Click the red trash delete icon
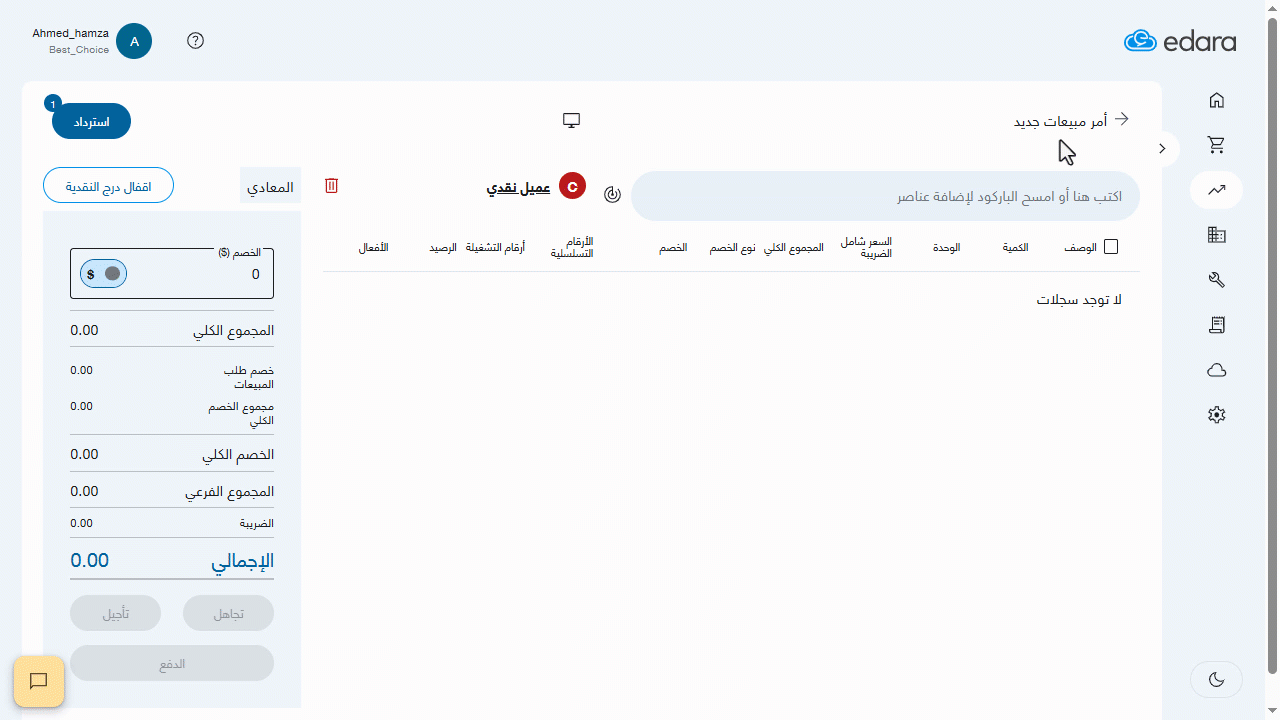Viewport: 1280px width, 720px height. click(332, 185)
